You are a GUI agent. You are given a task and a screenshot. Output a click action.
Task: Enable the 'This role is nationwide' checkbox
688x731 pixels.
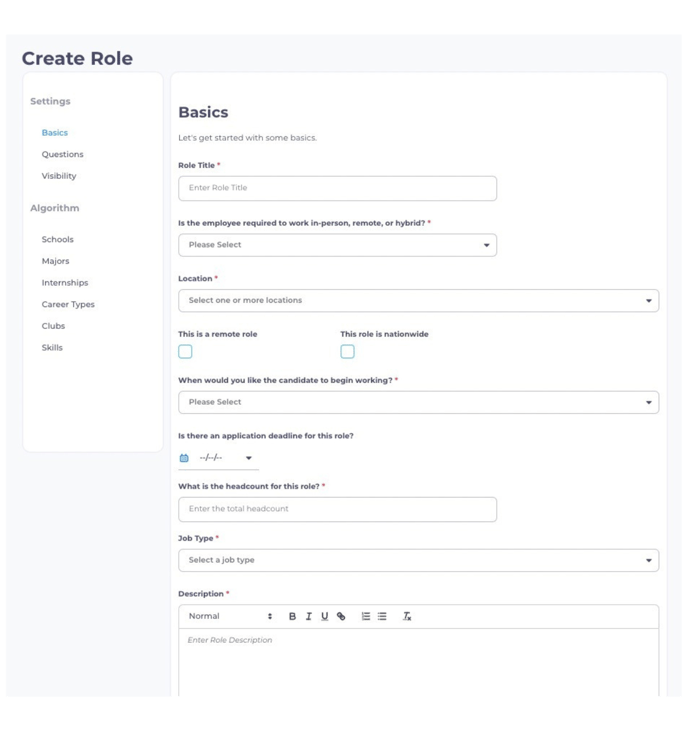pyautogui.click(x=347, y=351)
